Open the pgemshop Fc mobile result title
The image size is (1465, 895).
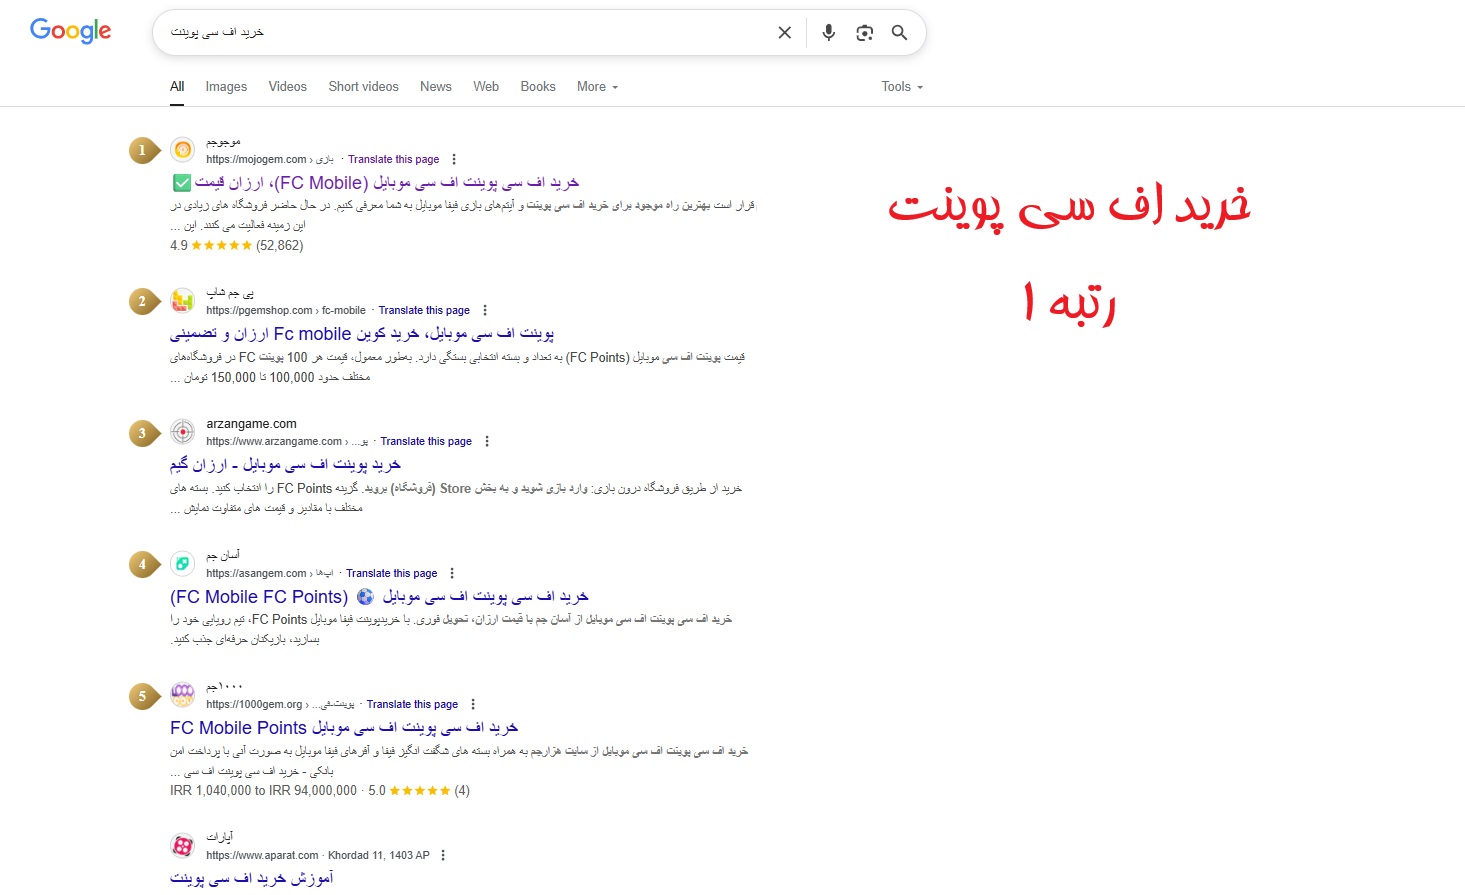[362, 334]
